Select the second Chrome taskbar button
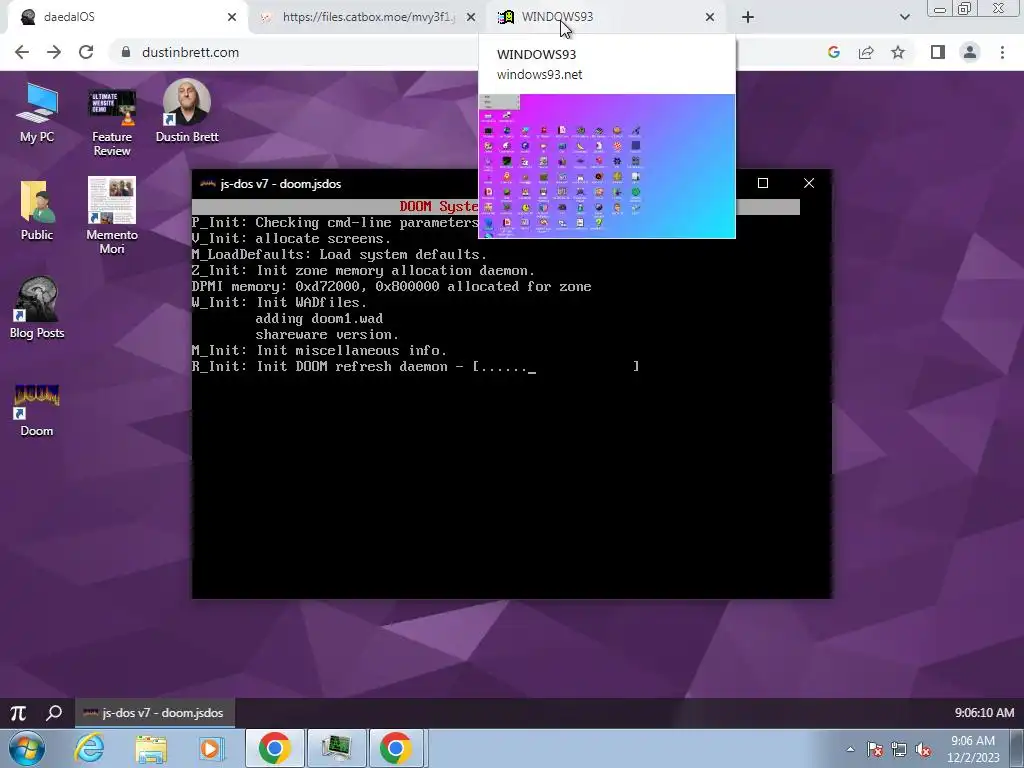1024x768 pixels. click(x=396, y=748)
